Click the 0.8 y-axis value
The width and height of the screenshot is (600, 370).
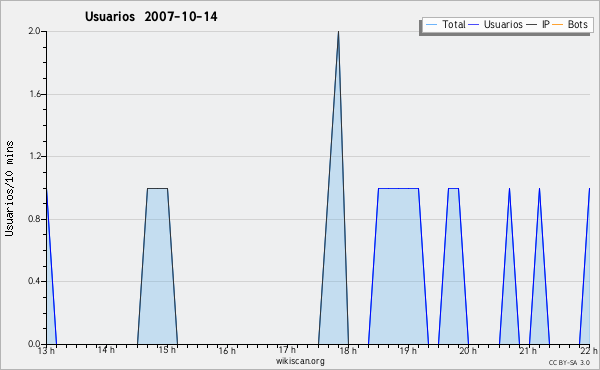[34, 219]
